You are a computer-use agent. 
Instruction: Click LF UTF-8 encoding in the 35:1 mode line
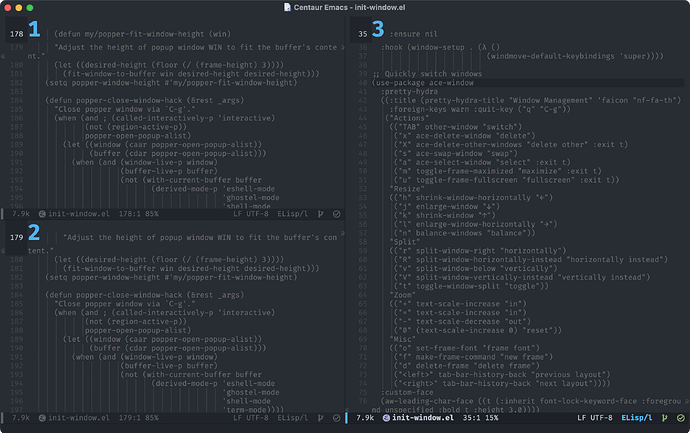point(595,418)
